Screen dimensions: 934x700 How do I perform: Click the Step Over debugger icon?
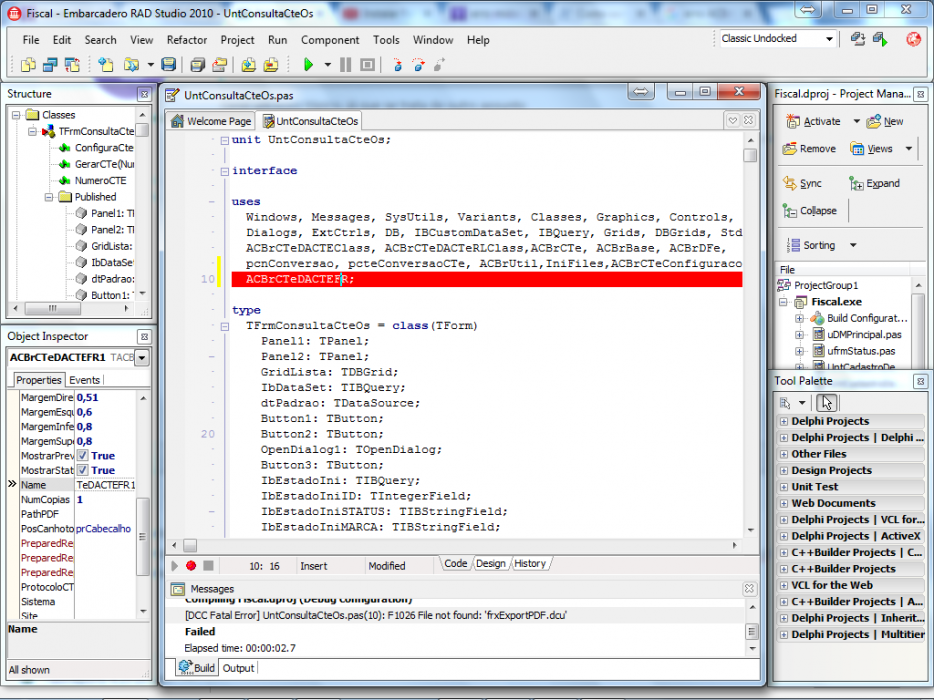419,64
